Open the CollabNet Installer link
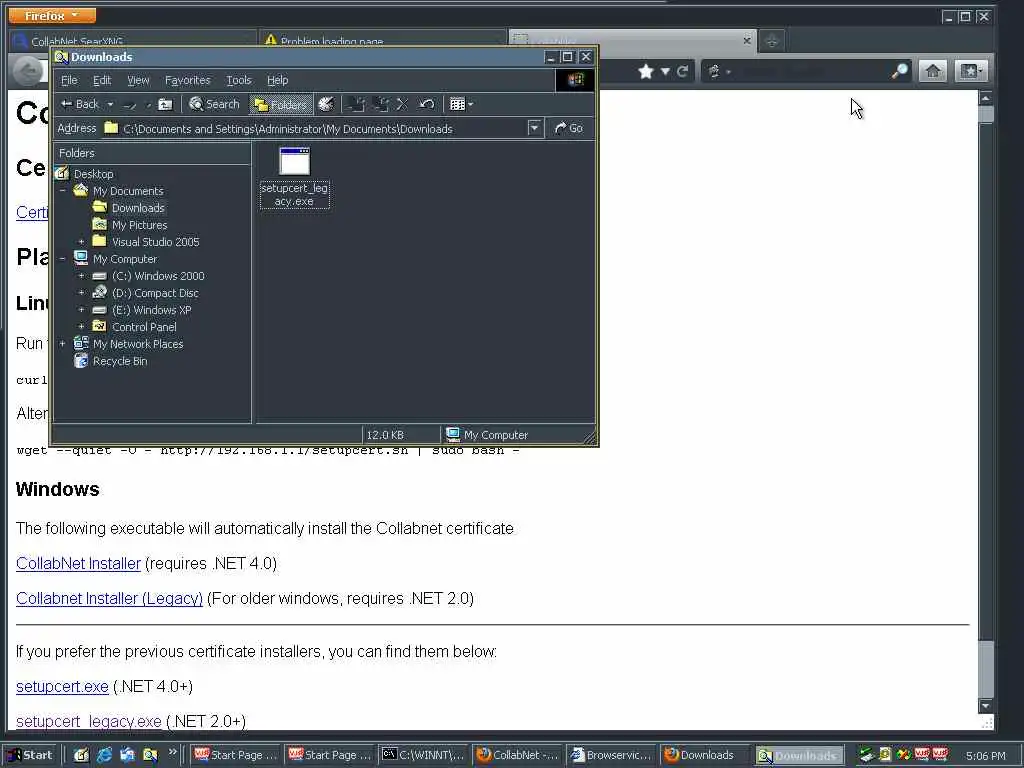This screenshot has width=1024, height=768. tap(78, 564)
